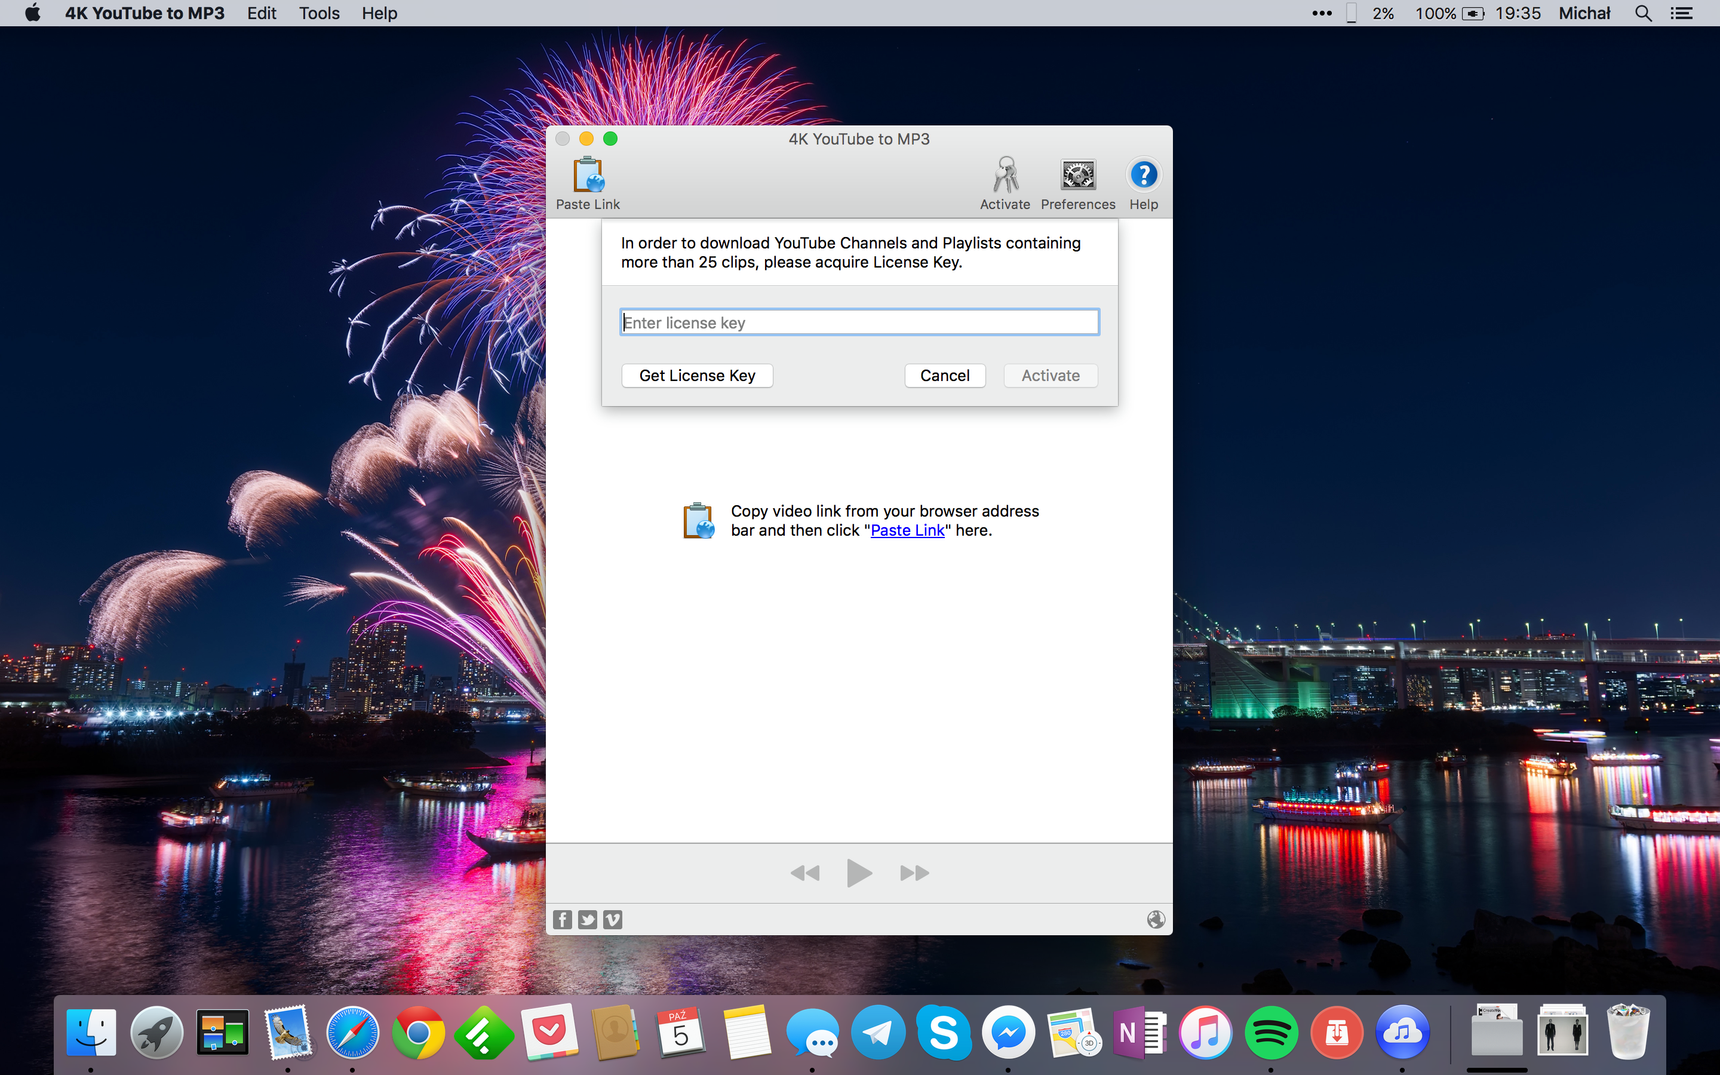Open the Apple menu
Image resolution: width=1720 pixels, height=1075 pixels.
(32, 13)
